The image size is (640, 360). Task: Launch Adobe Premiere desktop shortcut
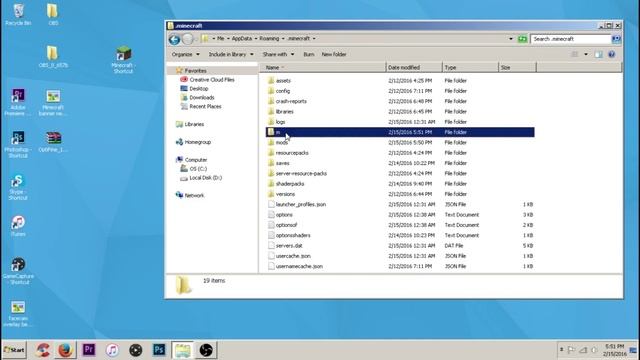[18, 102]
